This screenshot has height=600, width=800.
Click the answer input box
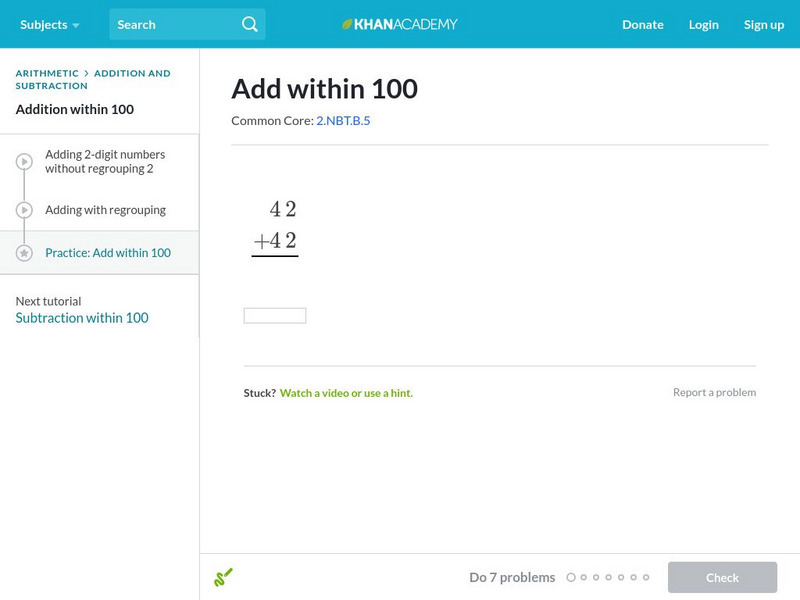pyautogui.click(x=275, y=316)
